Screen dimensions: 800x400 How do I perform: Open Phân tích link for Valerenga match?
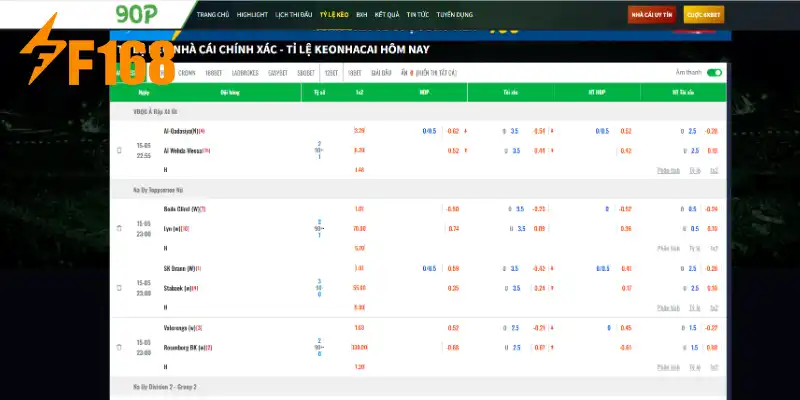coord(668,367)
